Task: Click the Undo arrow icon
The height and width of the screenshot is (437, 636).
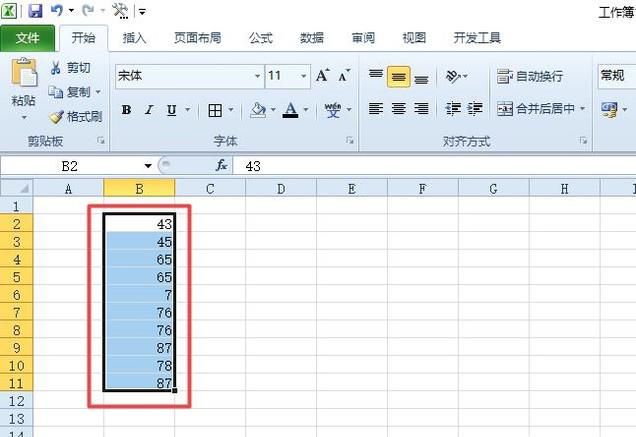Action: coord(57,11)
